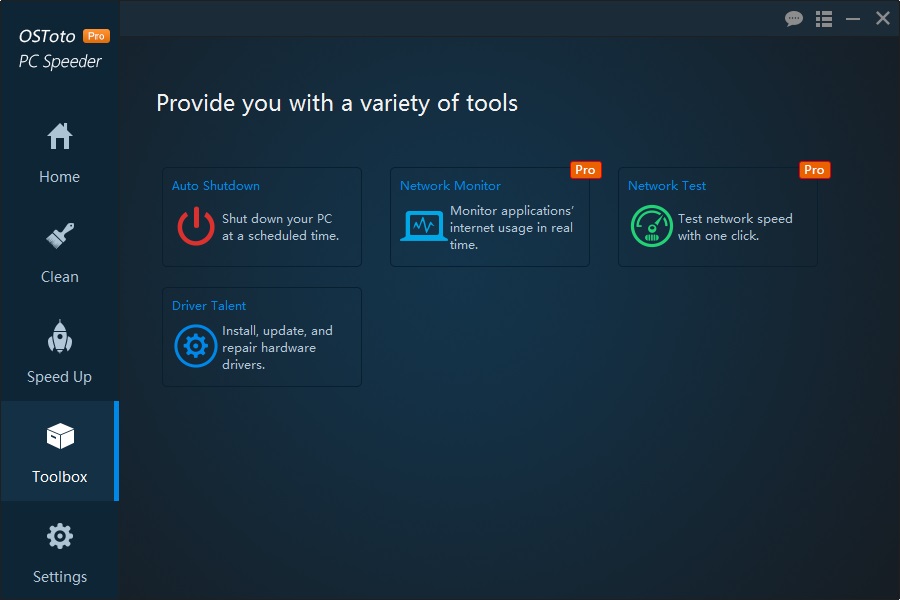900x600 pixels.
Task: Open the feedback chat bubble icon
Action: (x=794, y=19)
